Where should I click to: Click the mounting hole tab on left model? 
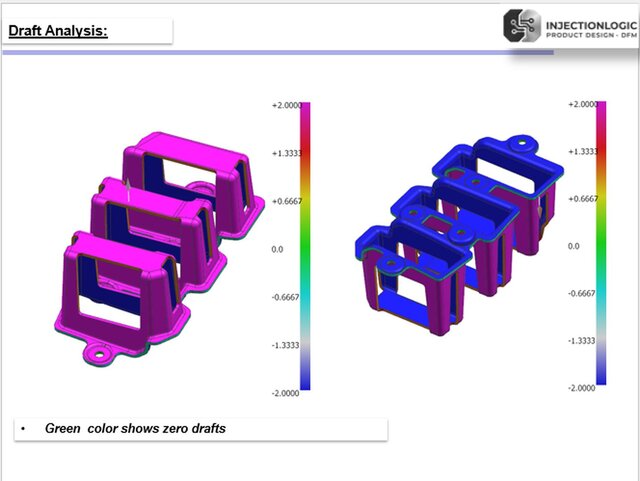pos(100,352)
